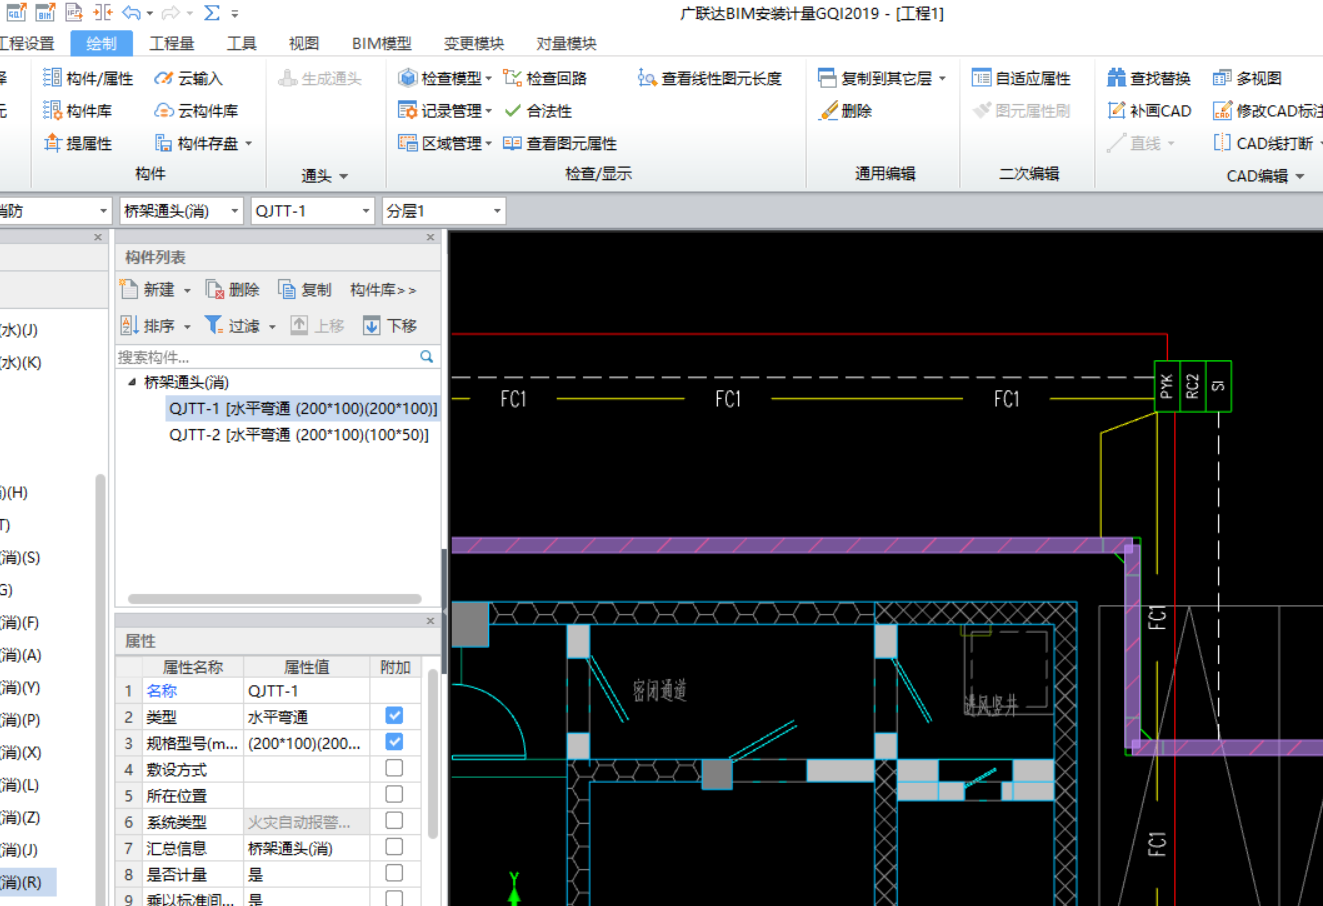Screen dimensions: 1323x906
Task: Click the 名称 property value QJTT-1
Action: pos(306,691)
